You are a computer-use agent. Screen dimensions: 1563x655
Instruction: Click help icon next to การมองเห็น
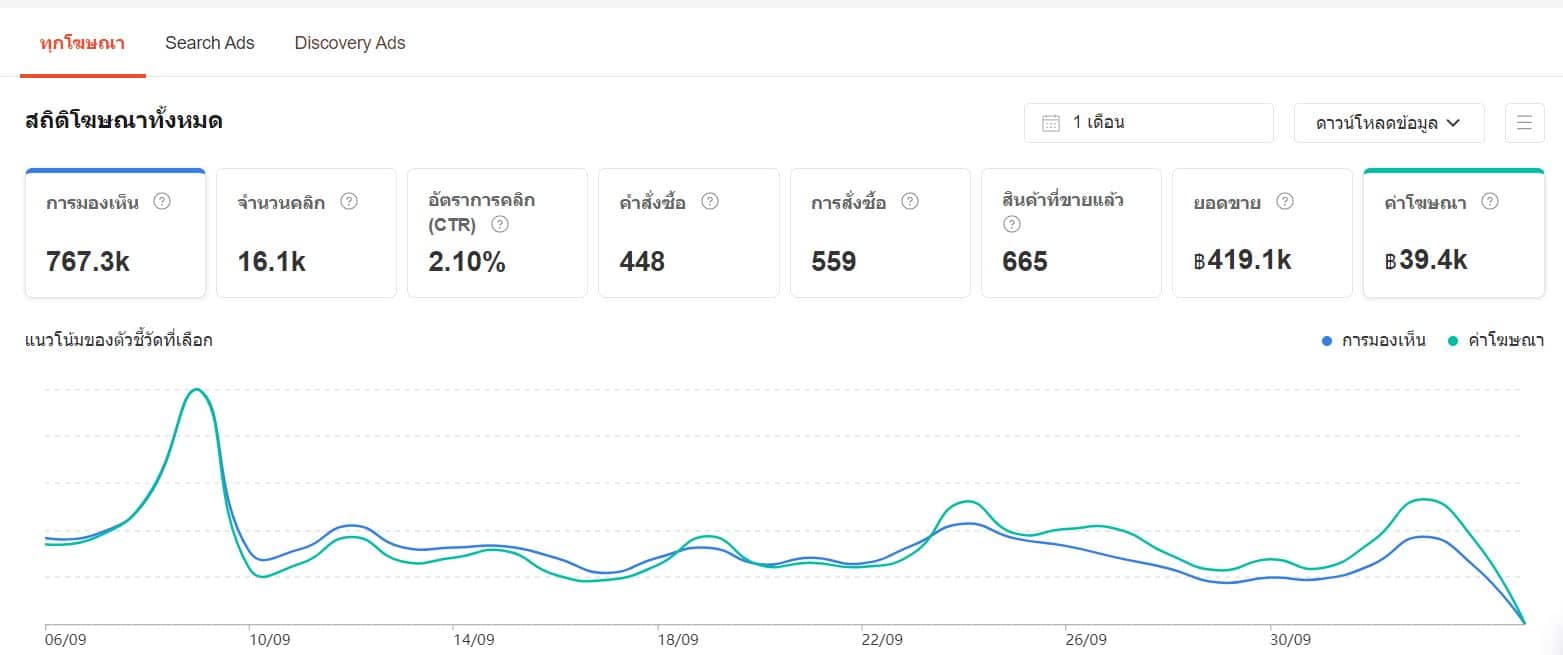(x=162, y=201)
